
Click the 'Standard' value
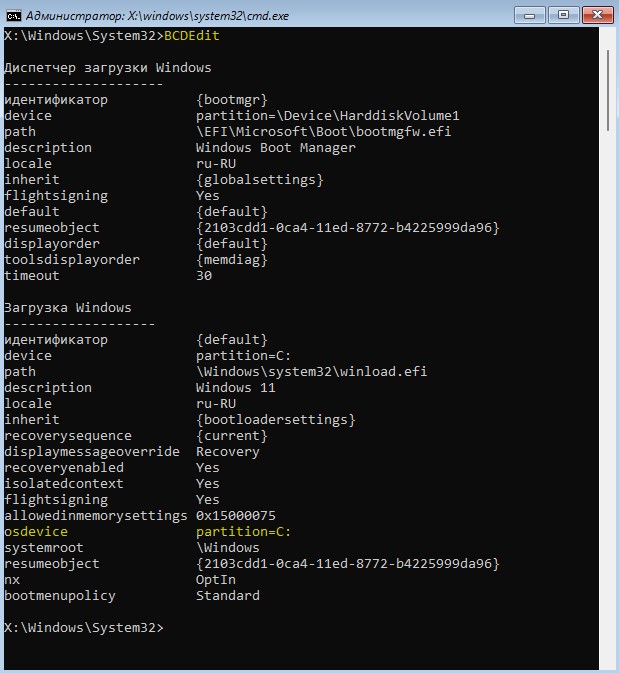(228, 596)
